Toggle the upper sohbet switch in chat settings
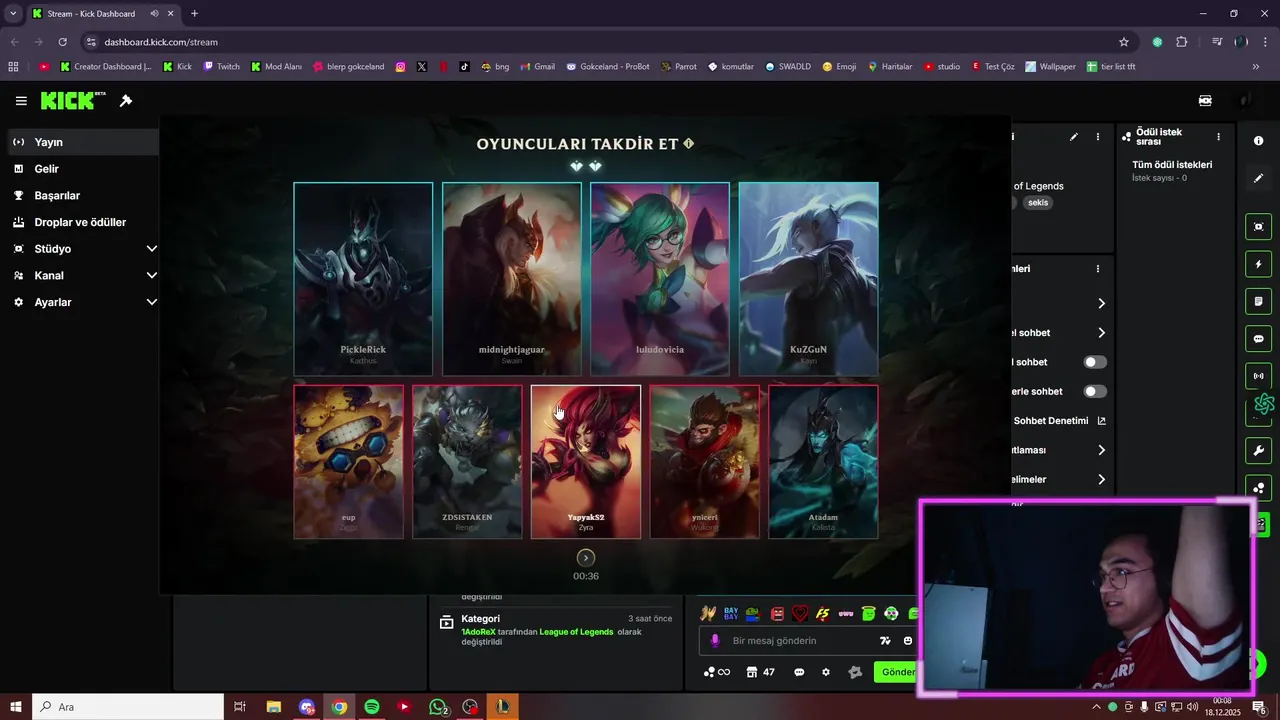1280x720 pixels. pos(1095,362)
